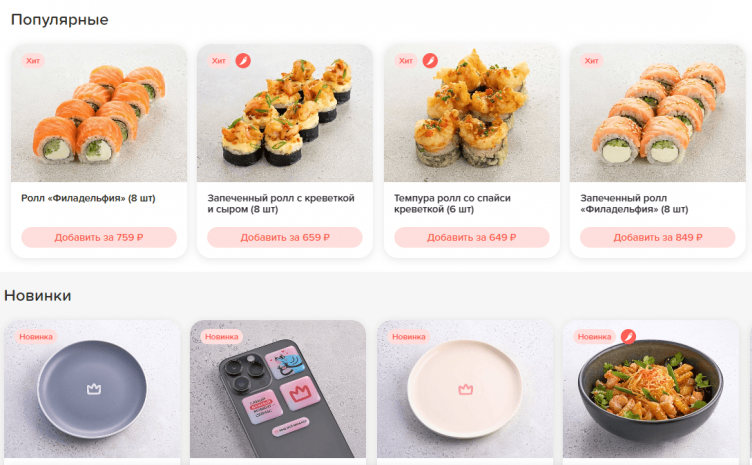The width and height of the screenshot is (752, 465).
Task: Add Филадельфия roll for 759 ₽
Action: click(x=99, y=237)
